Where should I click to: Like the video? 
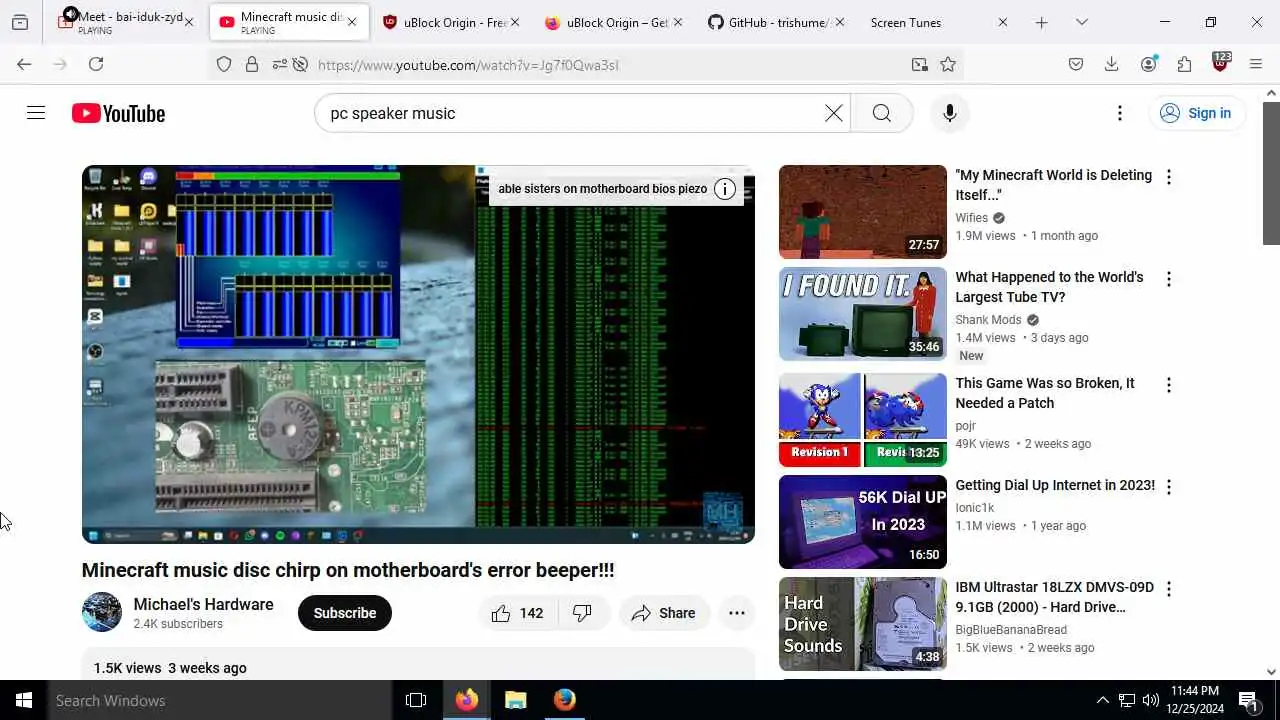pos(517,613)
